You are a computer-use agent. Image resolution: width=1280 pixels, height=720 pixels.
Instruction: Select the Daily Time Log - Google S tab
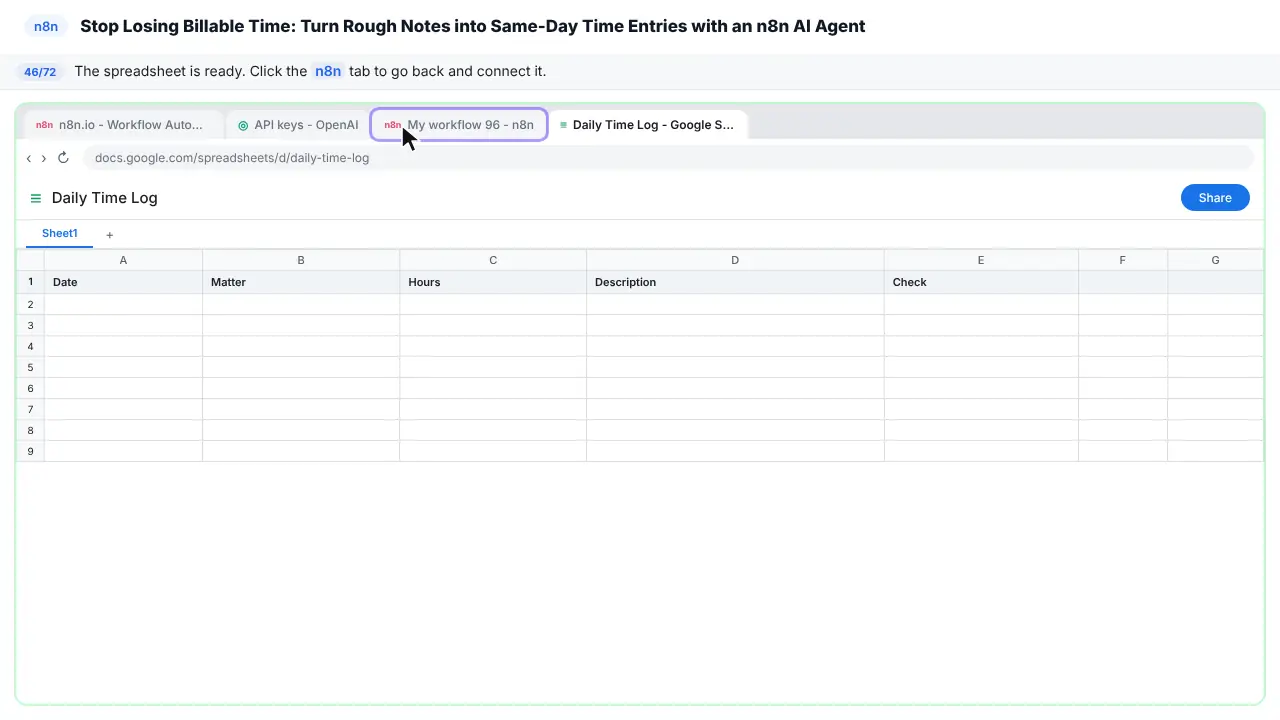click(648, 125)
